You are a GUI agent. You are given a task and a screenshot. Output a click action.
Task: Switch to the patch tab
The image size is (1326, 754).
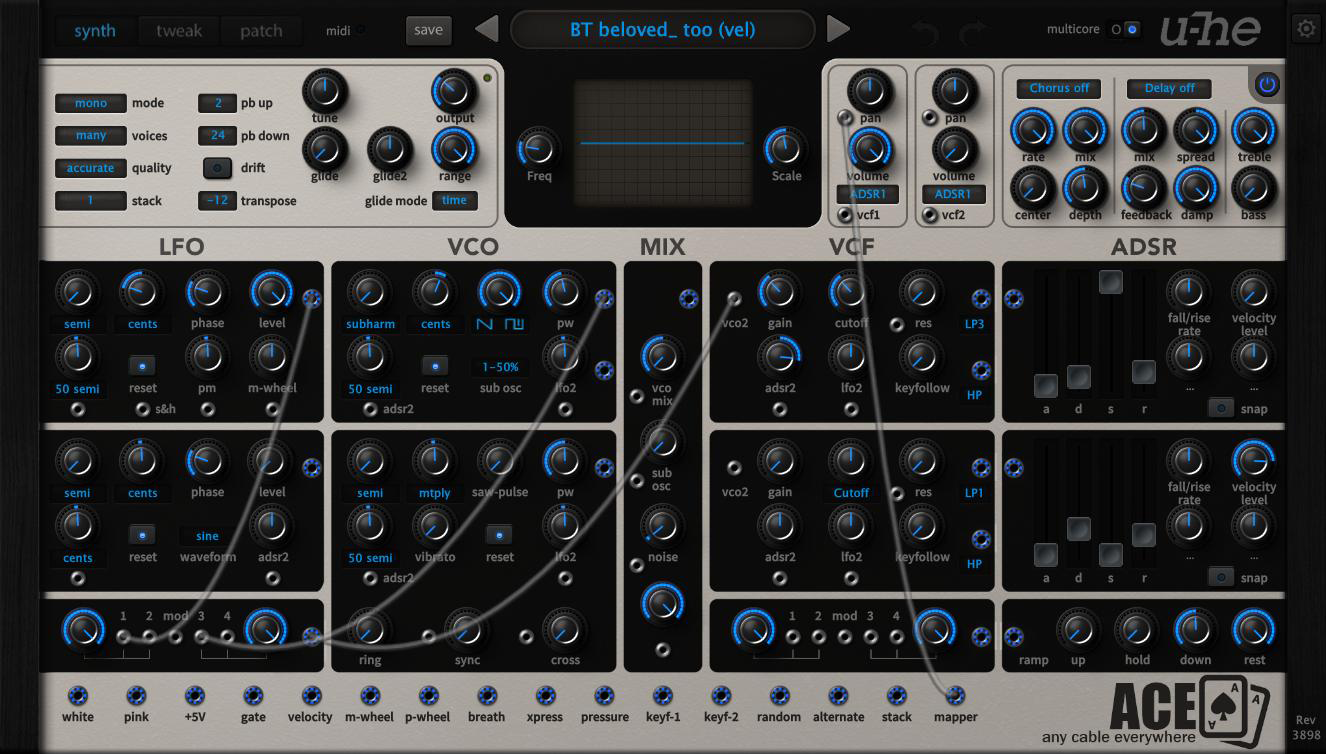click(x=261, y=31)
